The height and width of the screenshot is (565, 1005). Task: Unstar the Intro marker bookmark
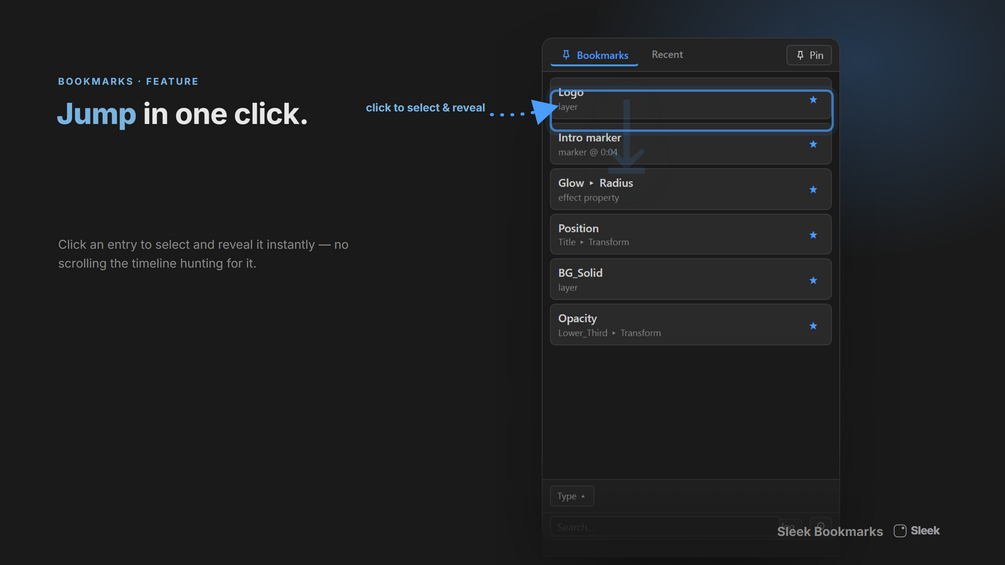[813, 144]
